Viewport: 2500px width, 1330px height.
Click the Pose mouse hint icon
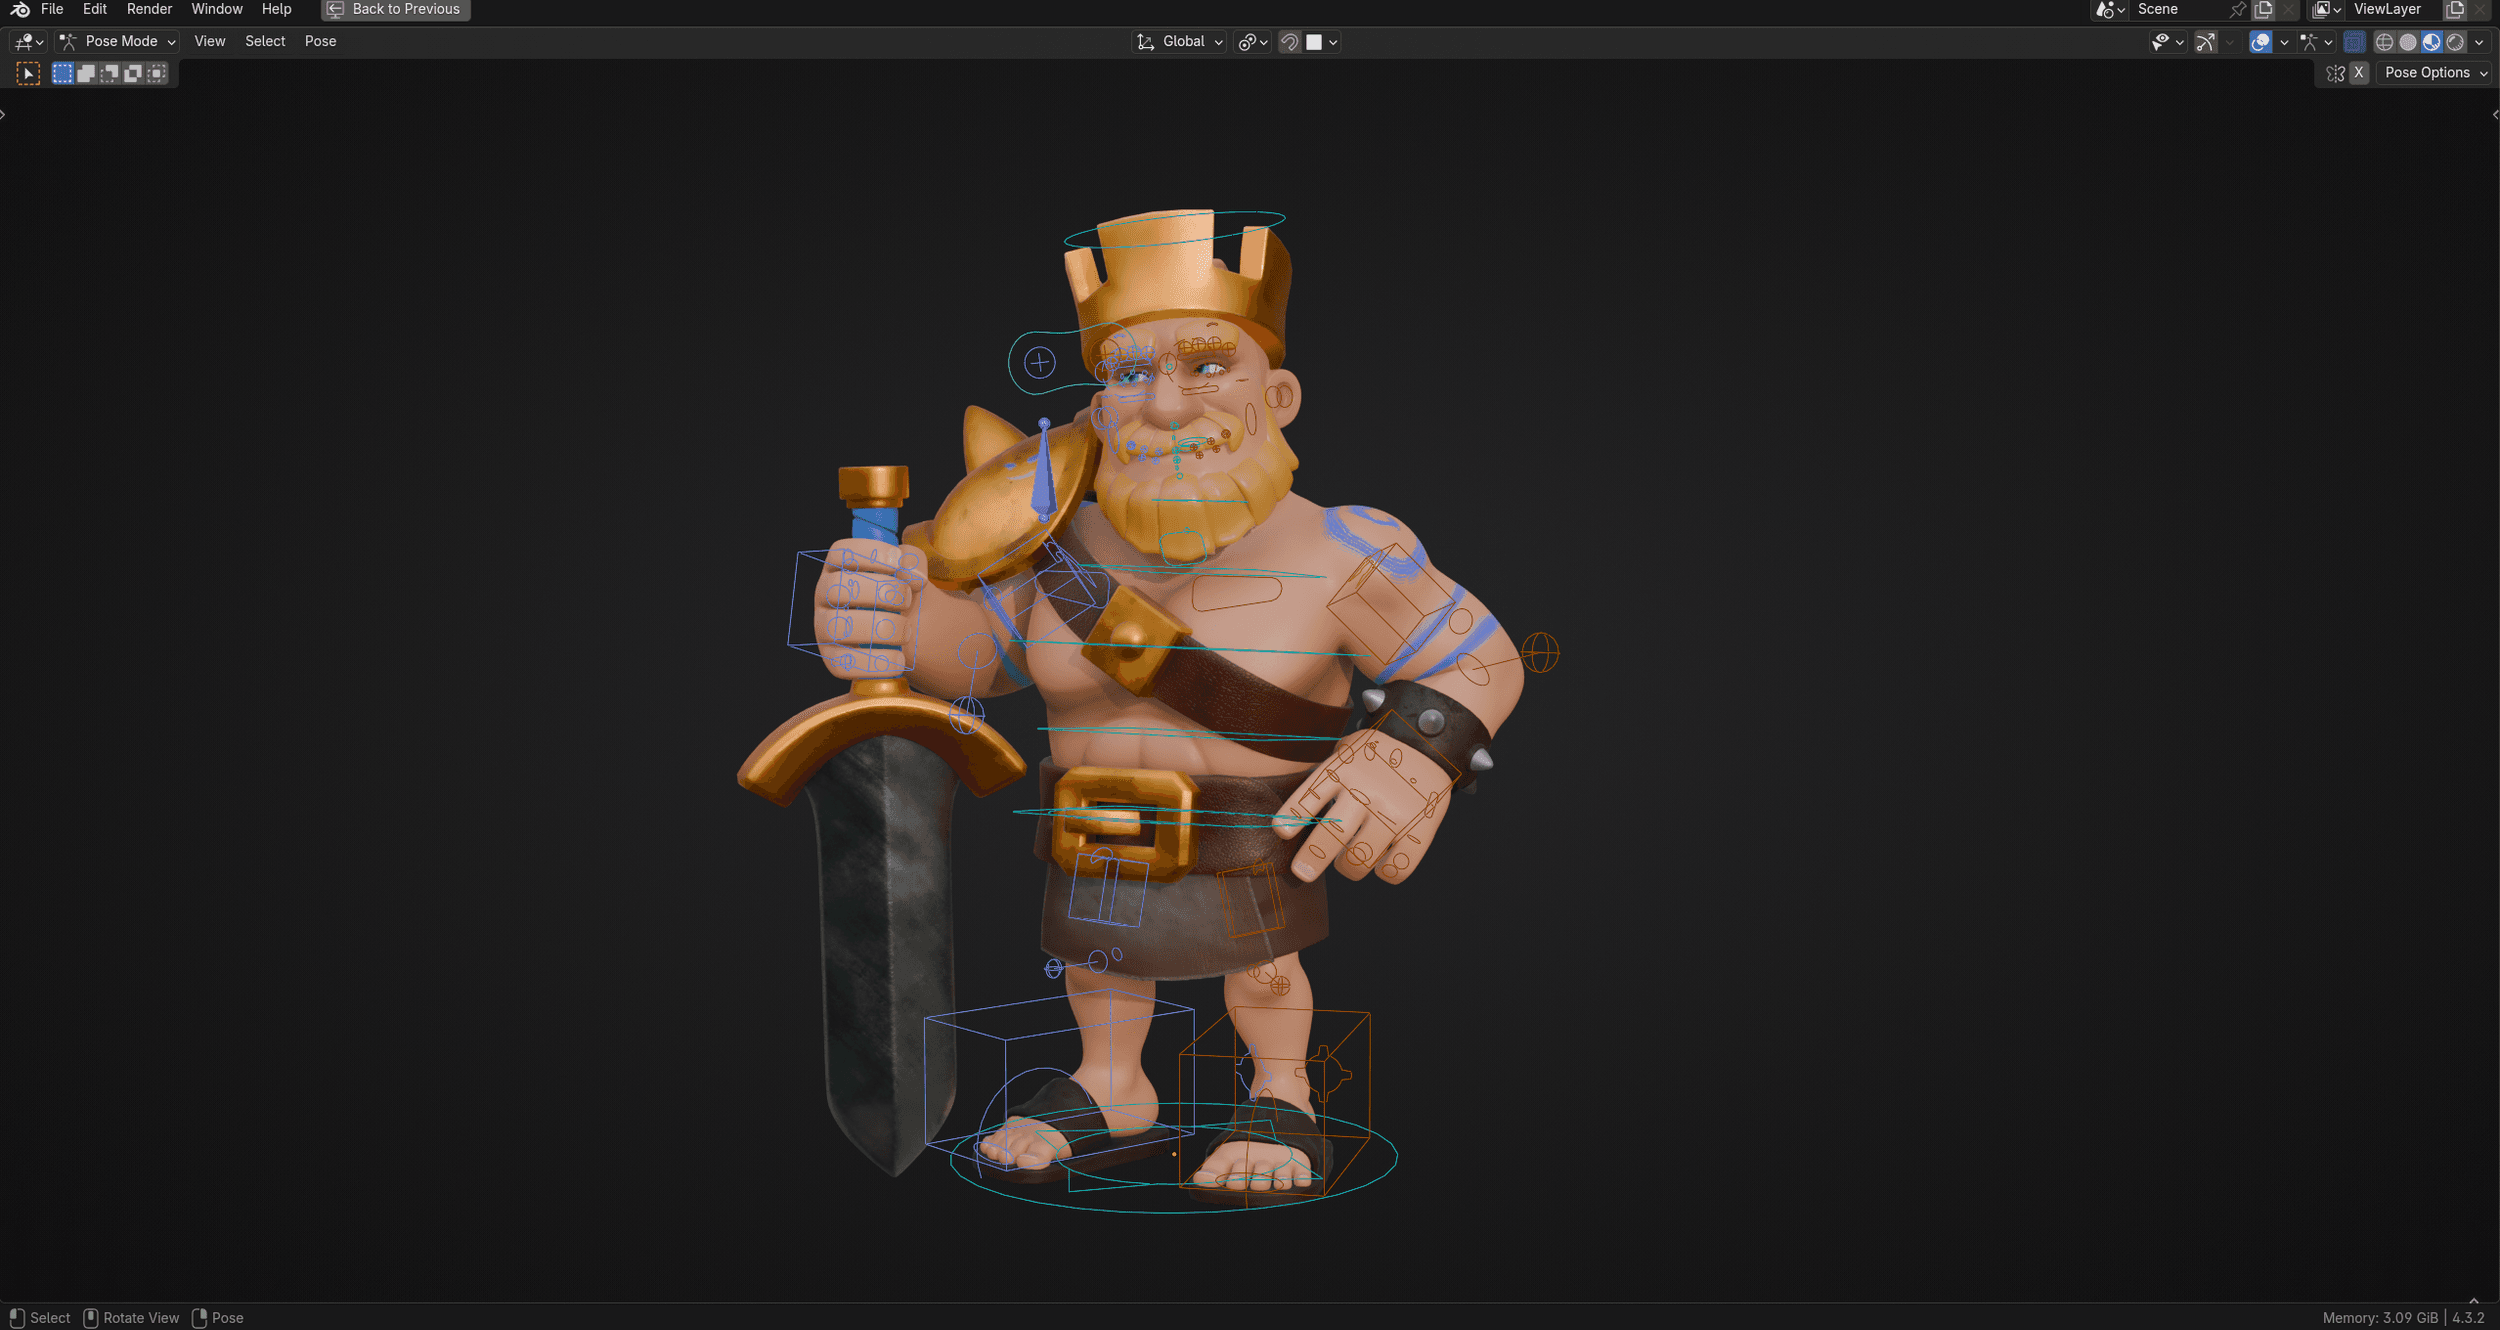pyautogui.click(x=199, y=1318)
